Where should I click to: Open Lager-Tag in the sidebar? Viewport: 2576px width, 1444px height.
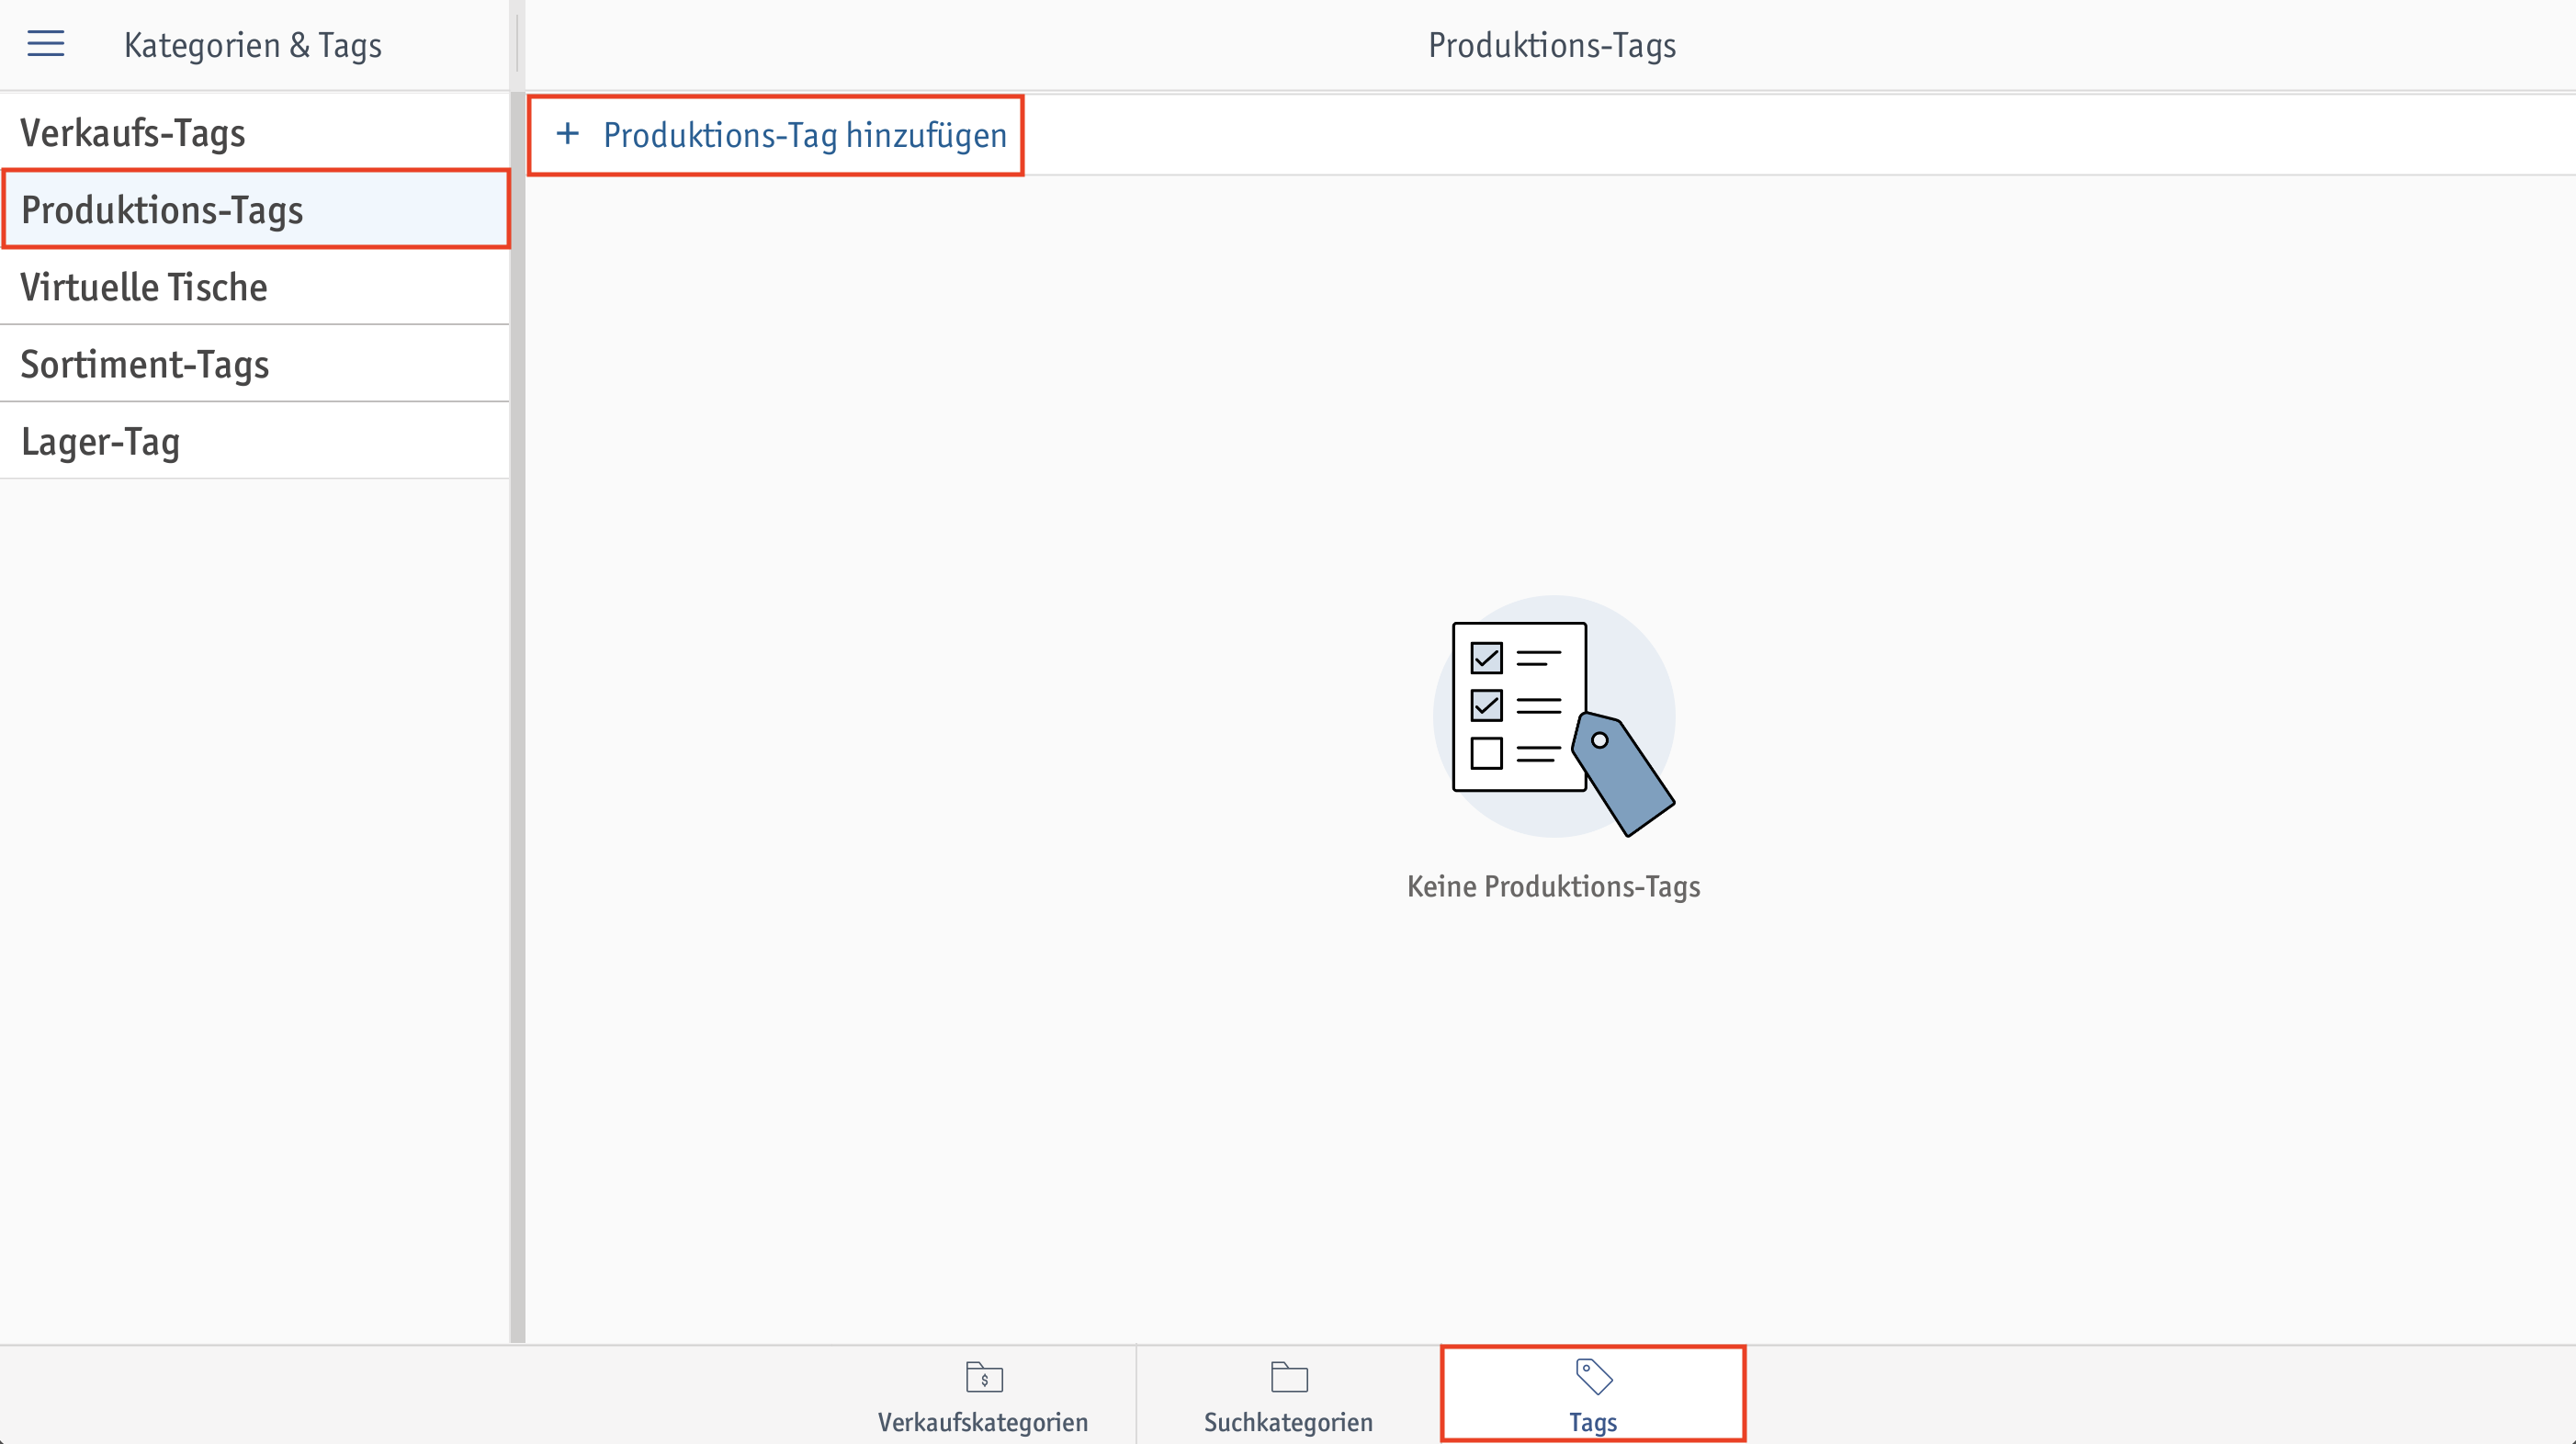[x=255, y=441]
